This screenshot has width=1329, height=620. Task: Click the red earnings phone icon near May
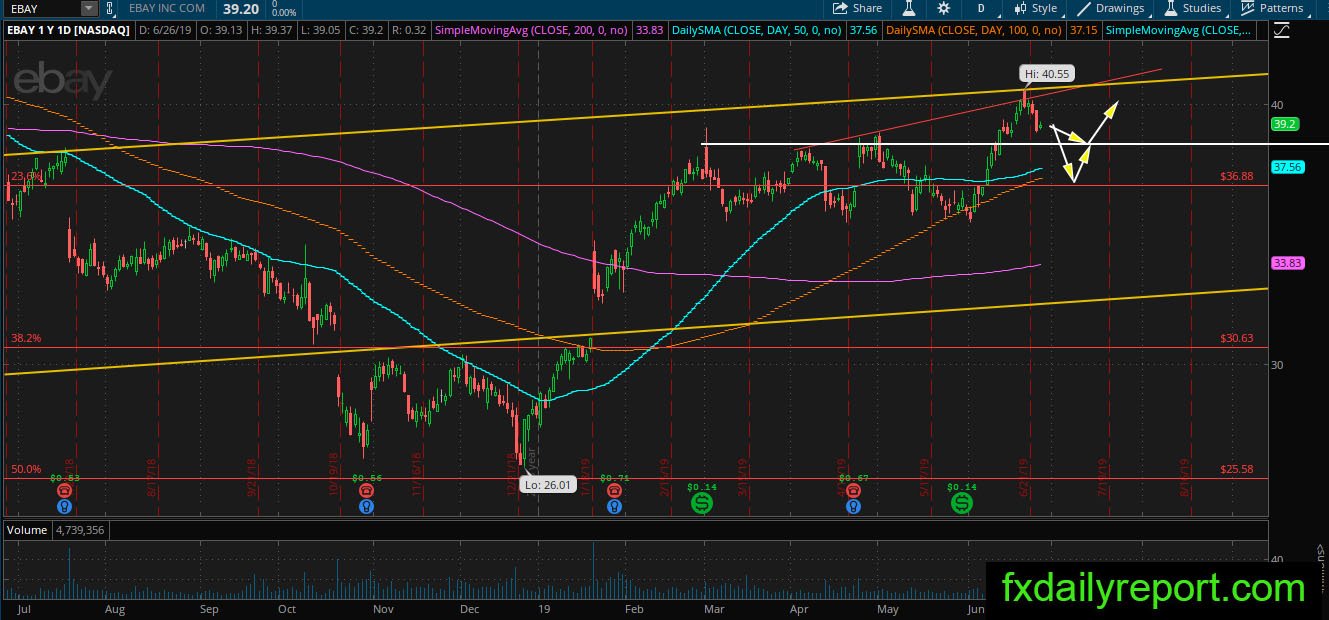852,491
